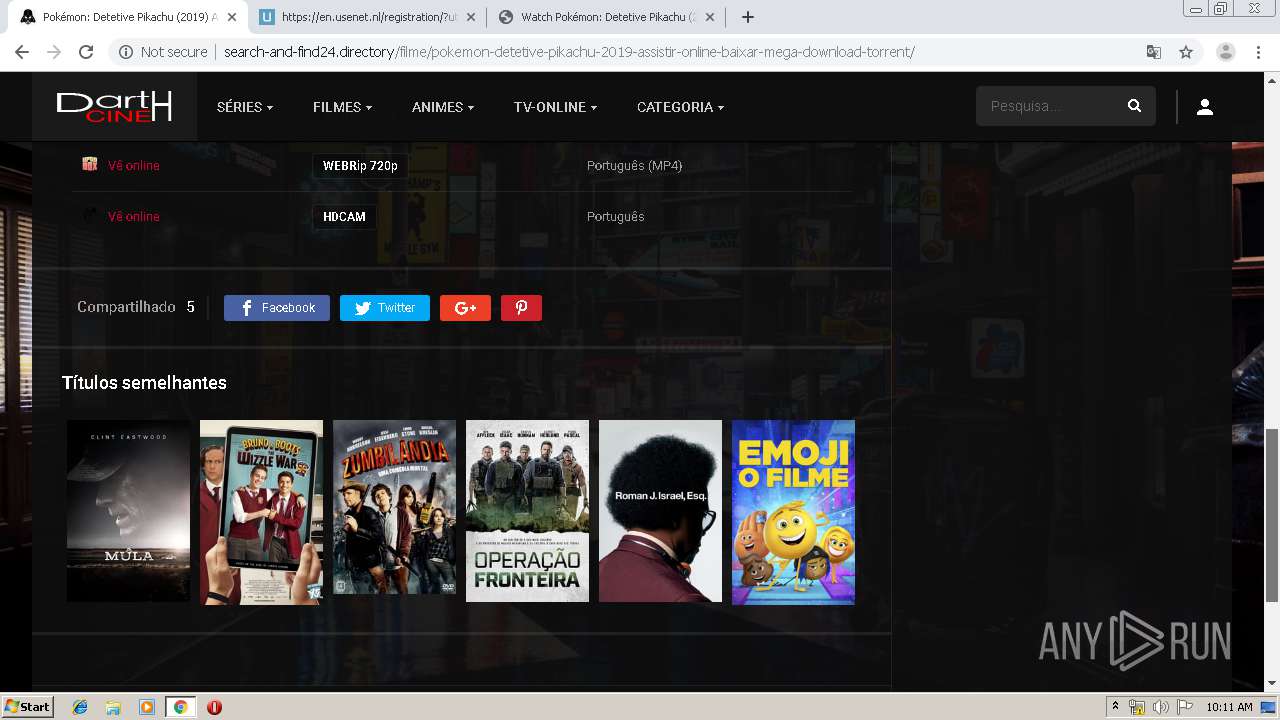This screenshot has width=1280, height=720.
Task: Click the browser address bar URL
Action: (x=569, y=52)
